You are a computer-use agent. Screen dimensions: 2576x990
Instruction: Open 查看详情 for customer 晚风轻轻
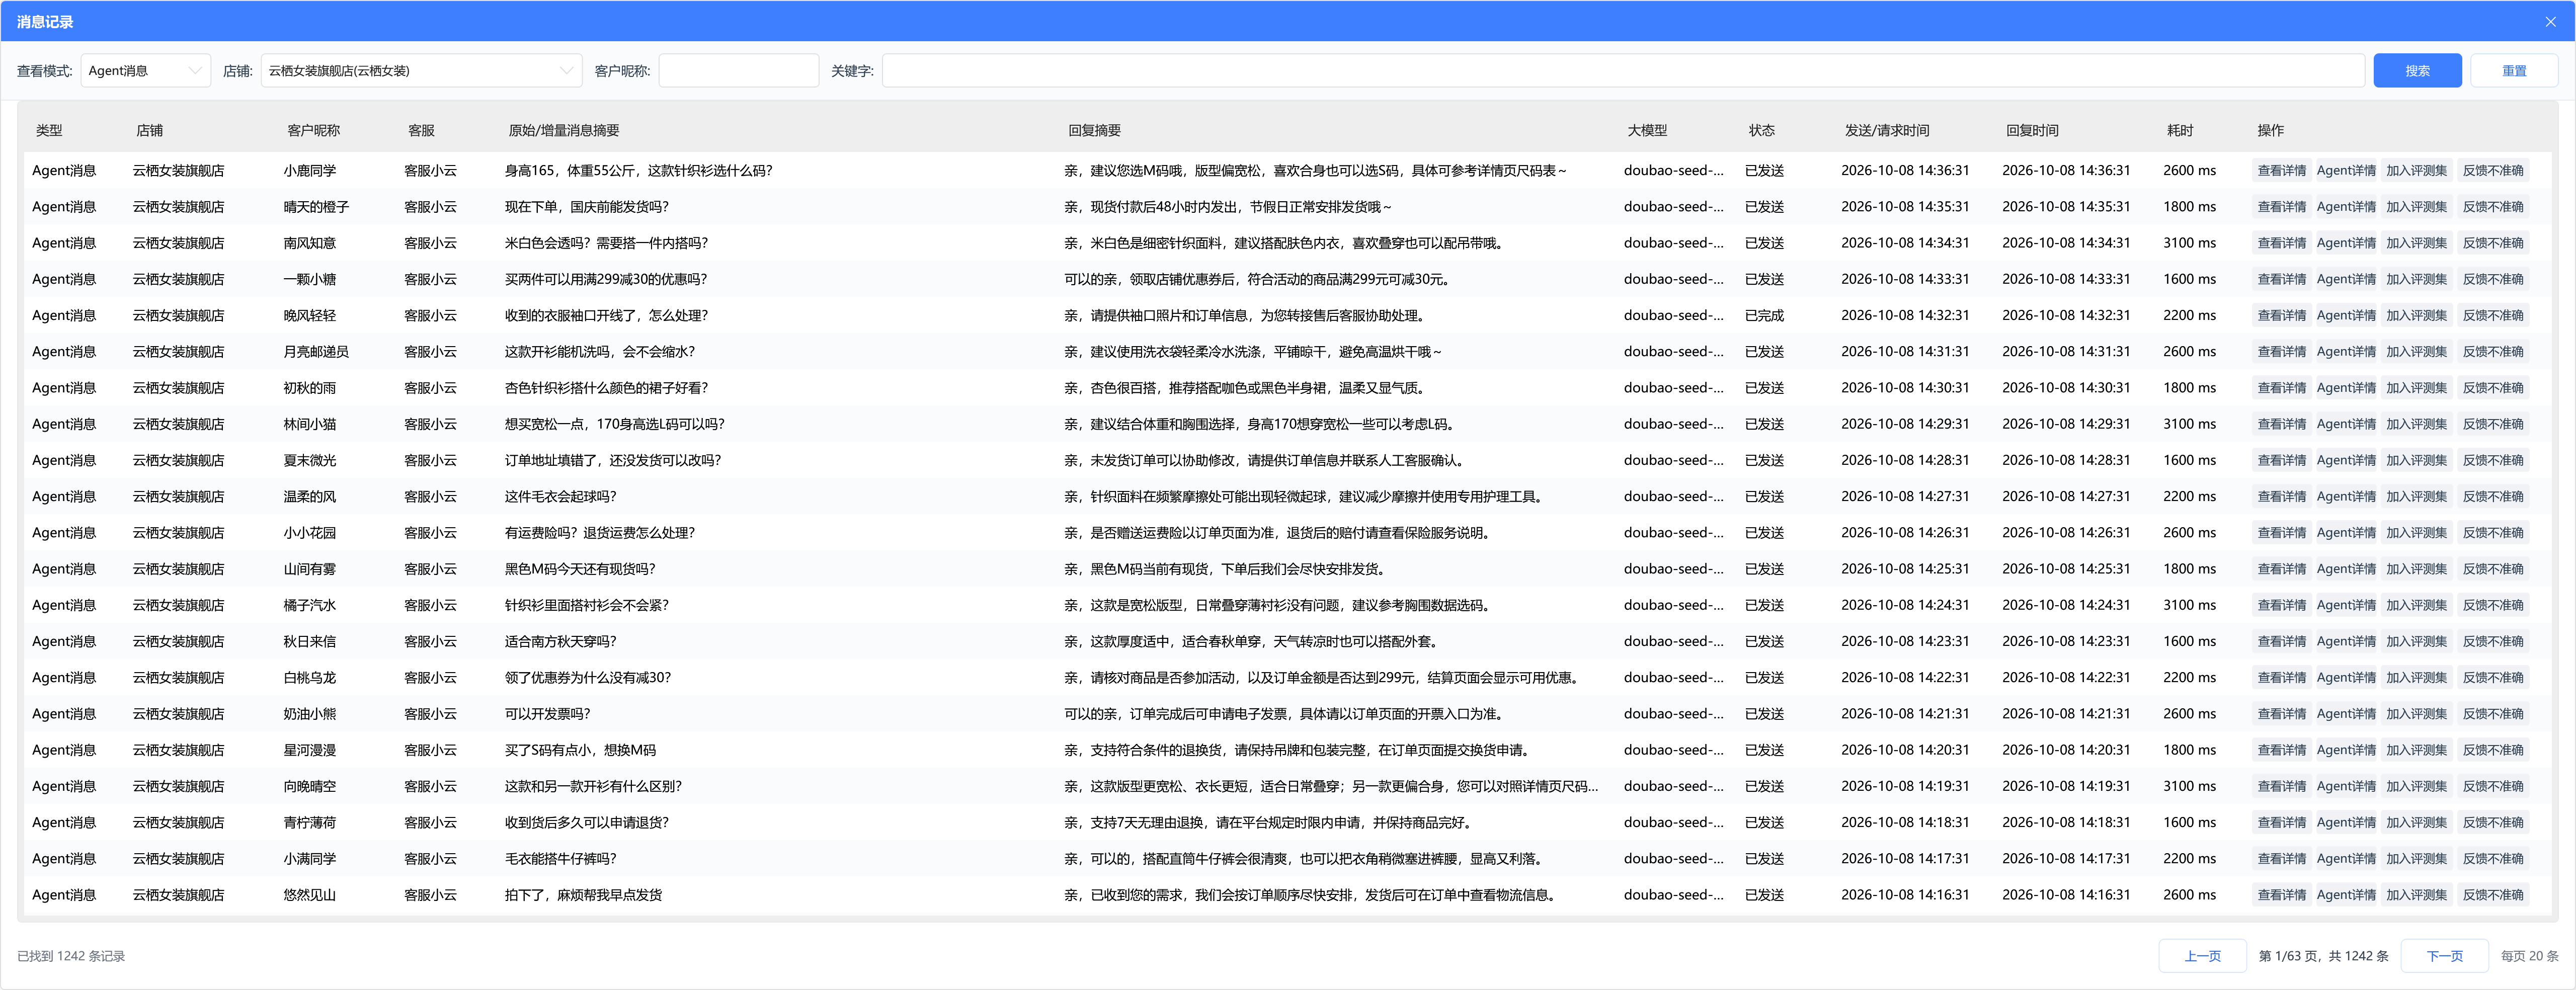coord(2281,316)
